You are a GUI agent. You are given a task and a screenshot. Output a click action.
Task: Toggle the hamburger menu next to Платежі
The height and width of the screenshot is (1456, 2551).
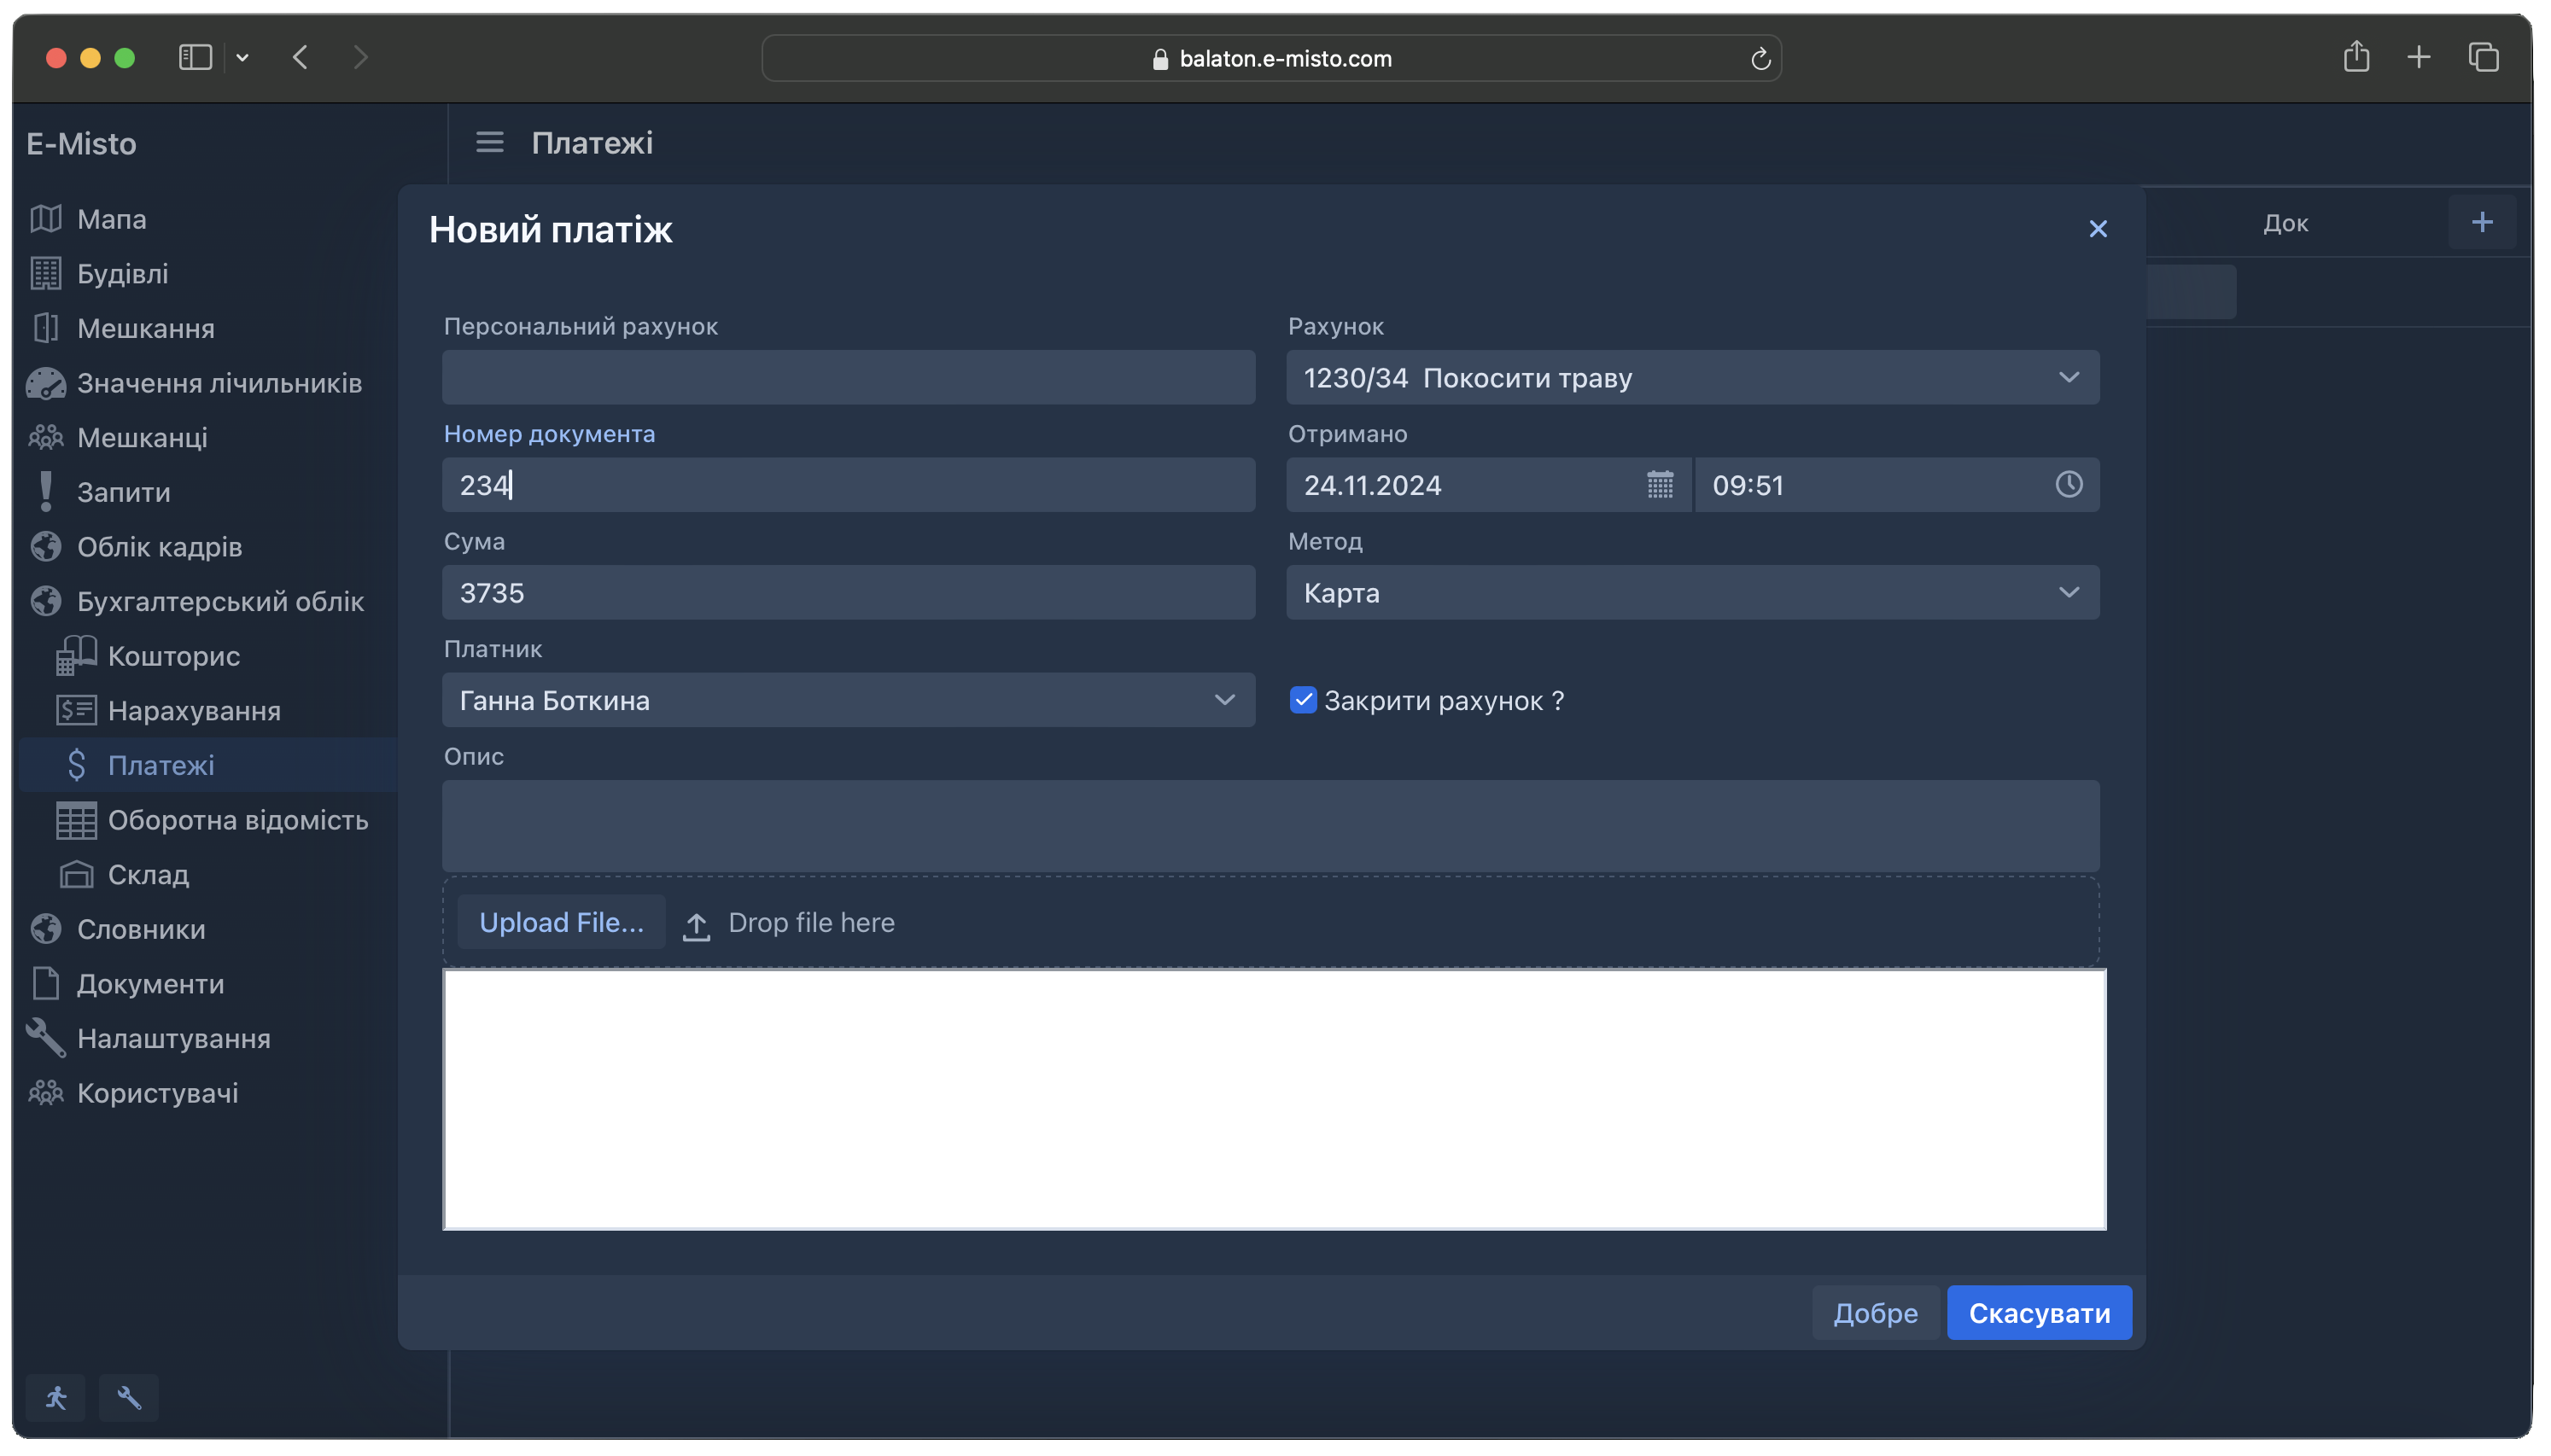[489, 143]
